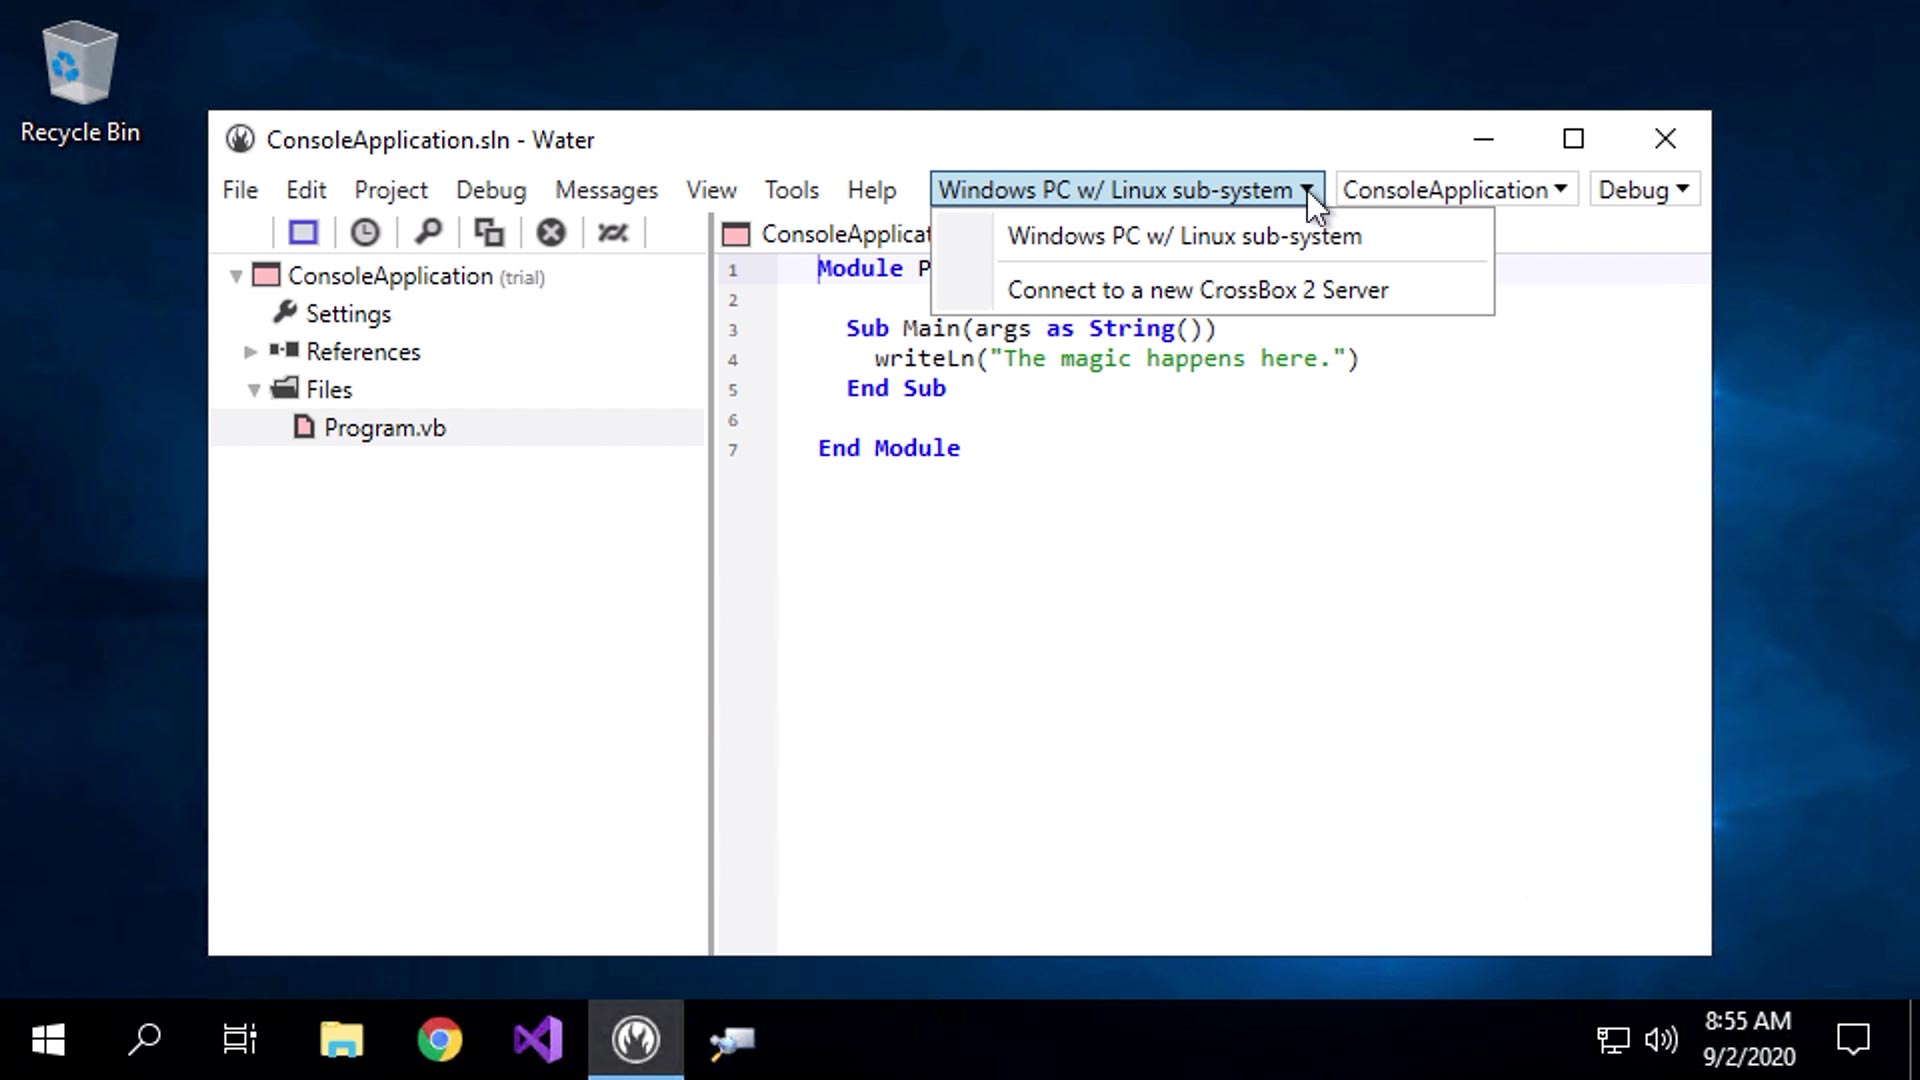1920x1080 pixels.
Task: Click the search magnifier toolbar icon
Action: pyautogui.click(x=428, y=233)
